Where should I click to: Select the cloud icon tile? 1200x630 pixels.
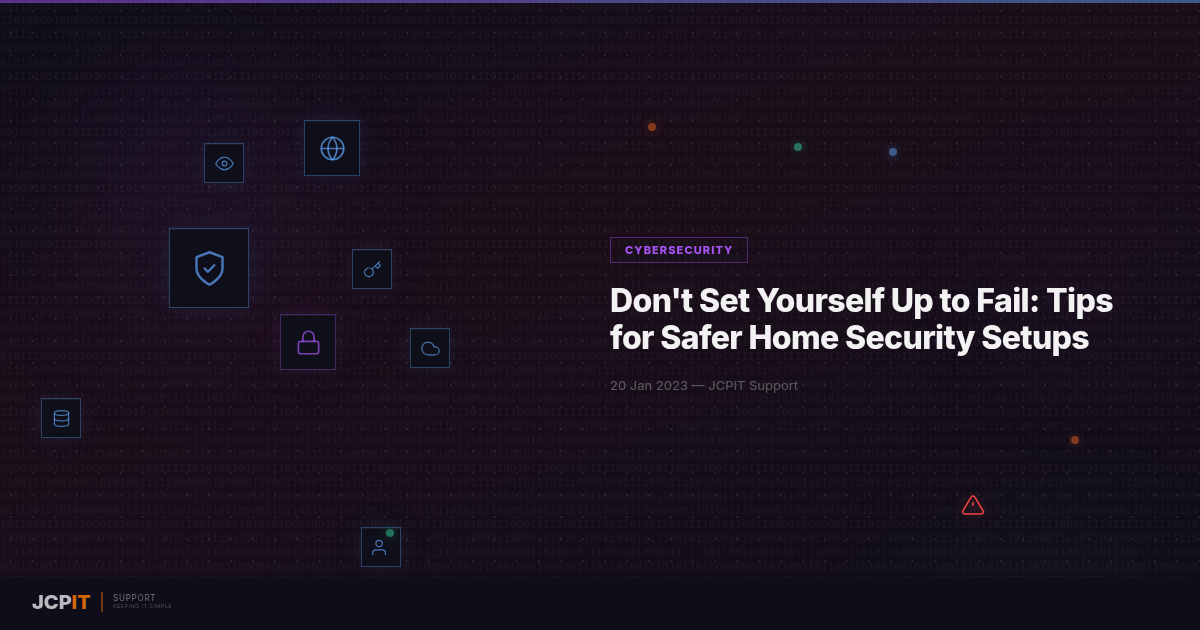[430, 348]
